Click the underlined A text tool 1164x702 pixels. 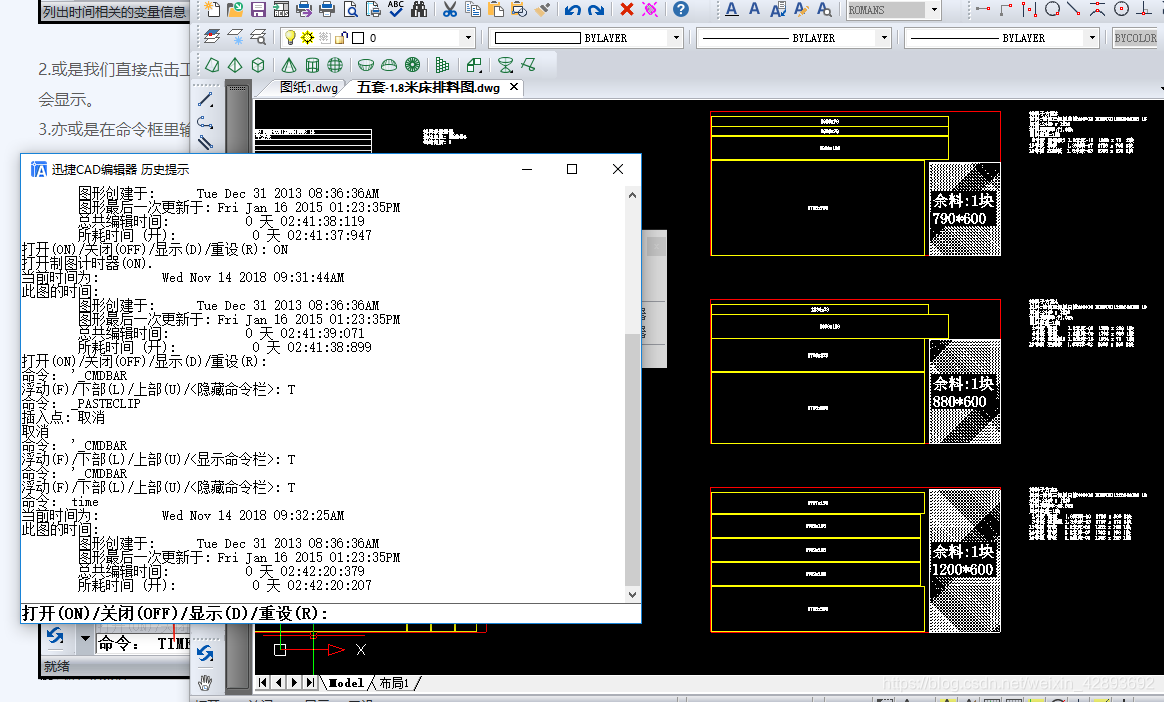point(732,9)
